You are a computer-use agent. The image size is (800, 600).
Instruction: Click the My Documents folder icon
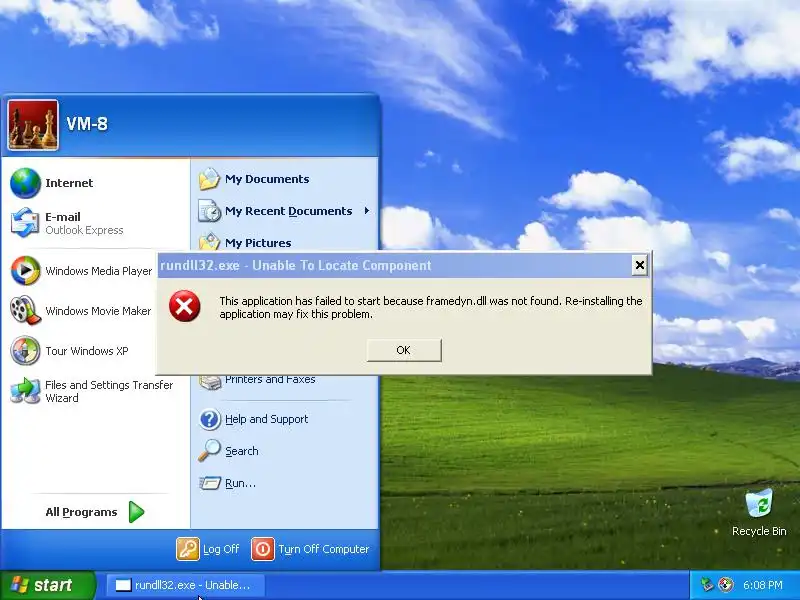coord(209,179)
